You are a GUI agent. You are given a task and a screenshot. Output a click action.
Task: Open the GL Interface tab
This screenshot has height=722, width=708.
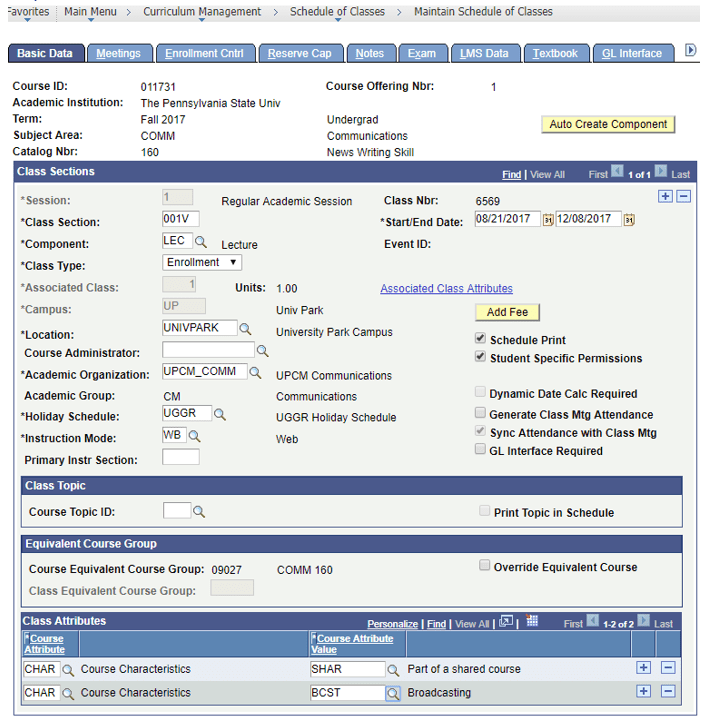click(632, 53)
